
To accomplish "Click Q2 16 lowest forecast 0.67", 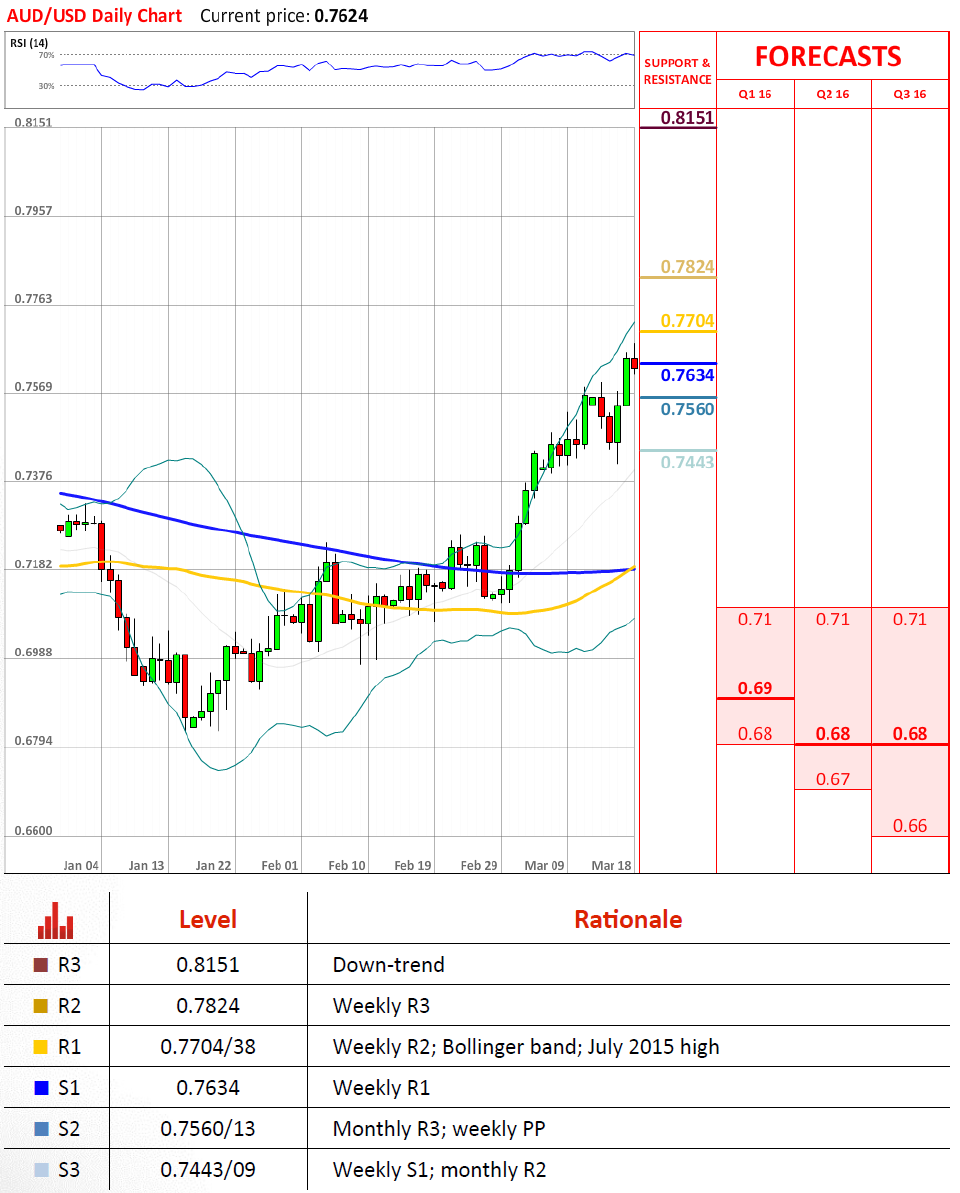I will pos(833,779).
